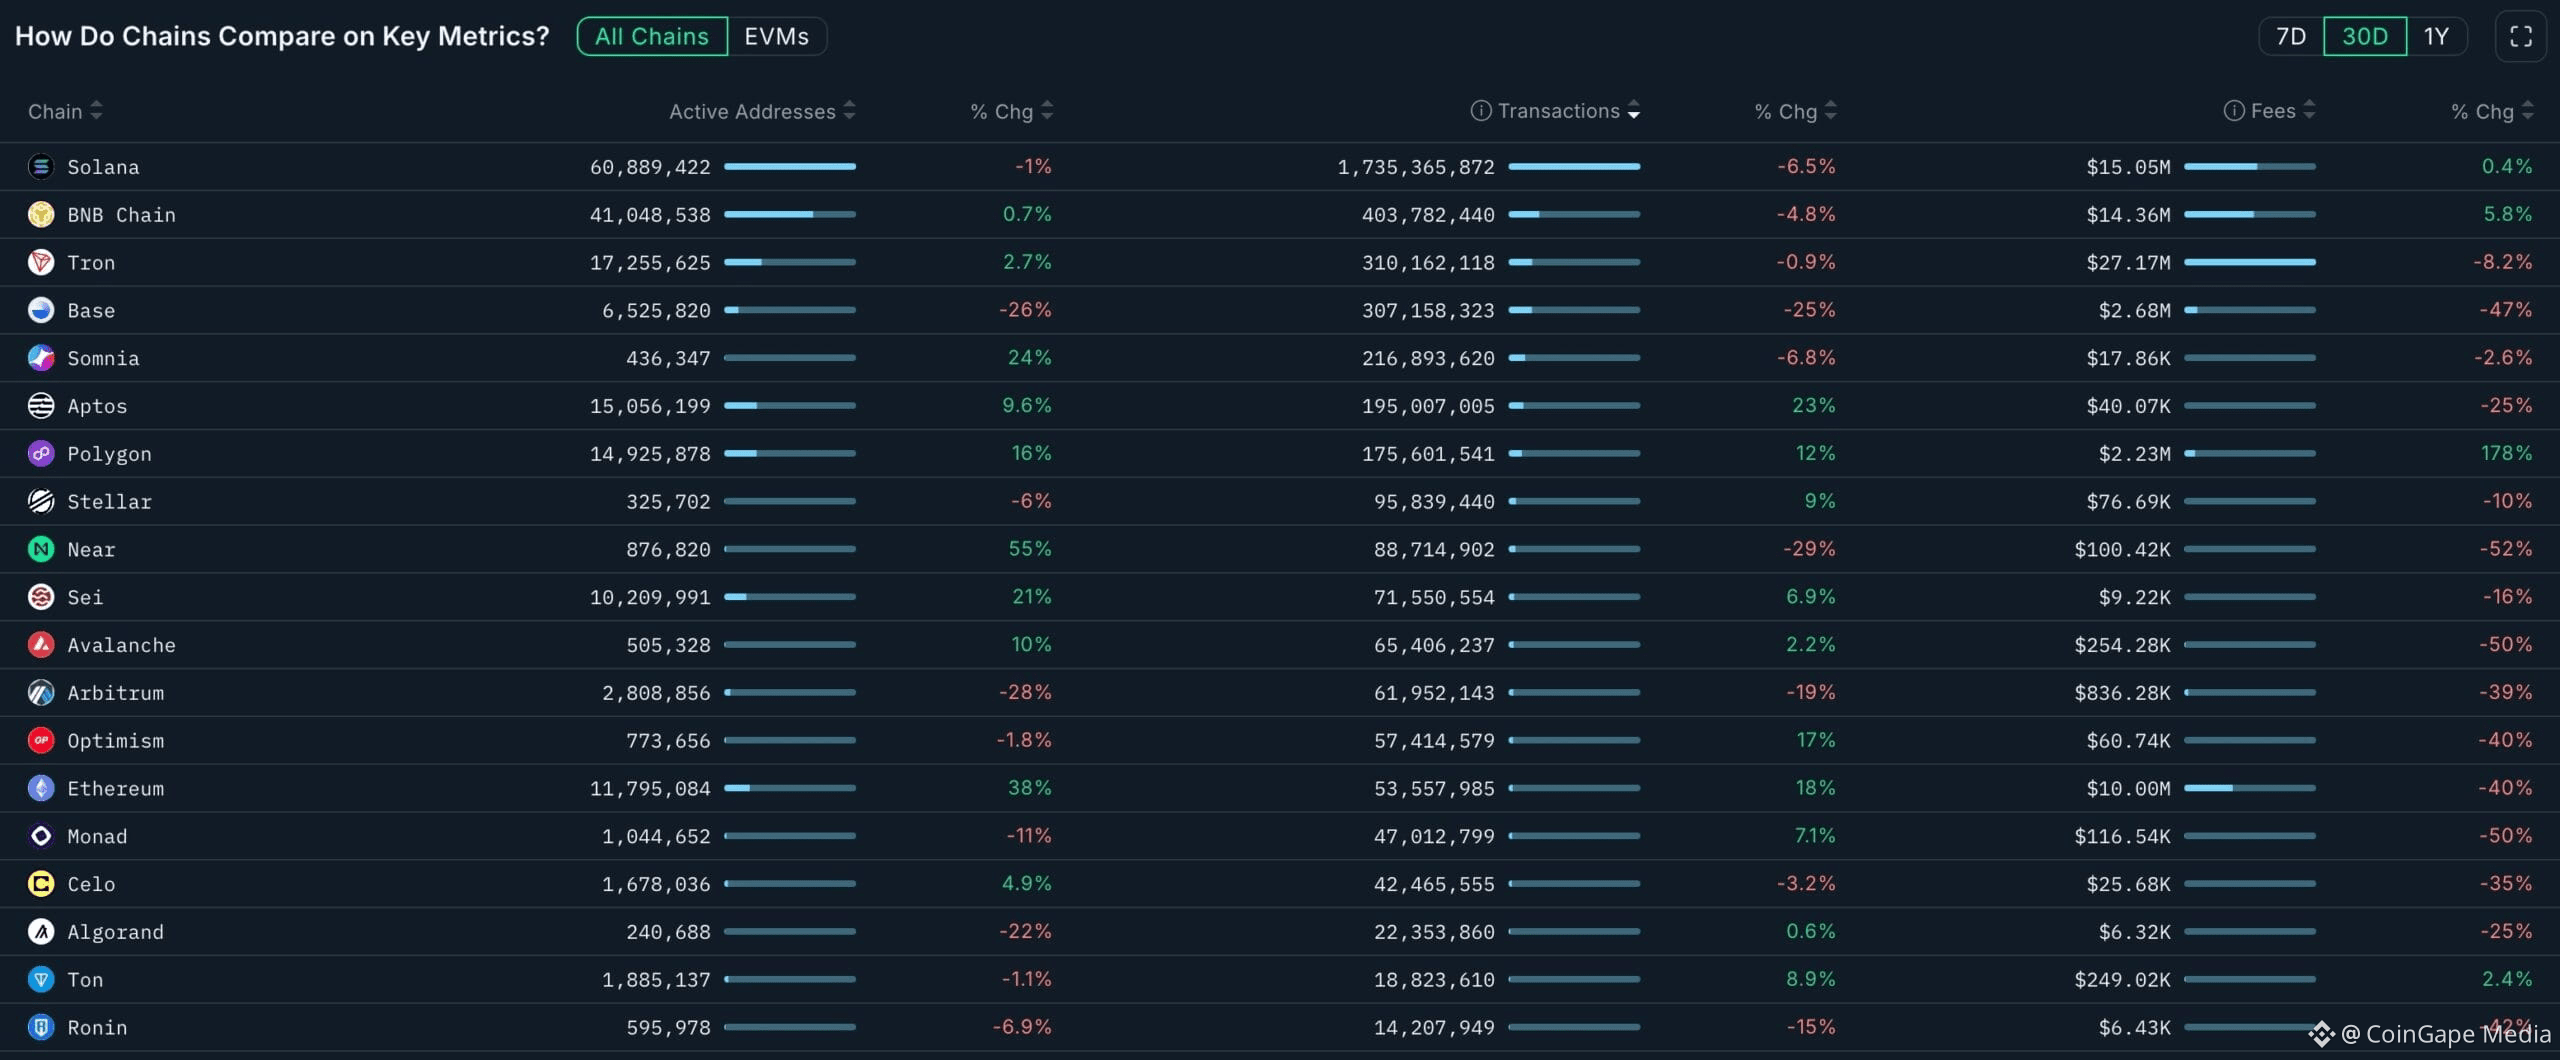Click the Solana chain icon

tap(40, 167)
